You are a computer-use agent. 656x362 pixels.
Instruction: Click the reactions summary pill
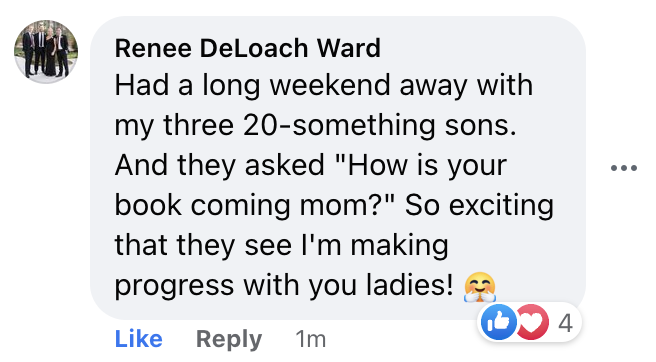point(530,322)
